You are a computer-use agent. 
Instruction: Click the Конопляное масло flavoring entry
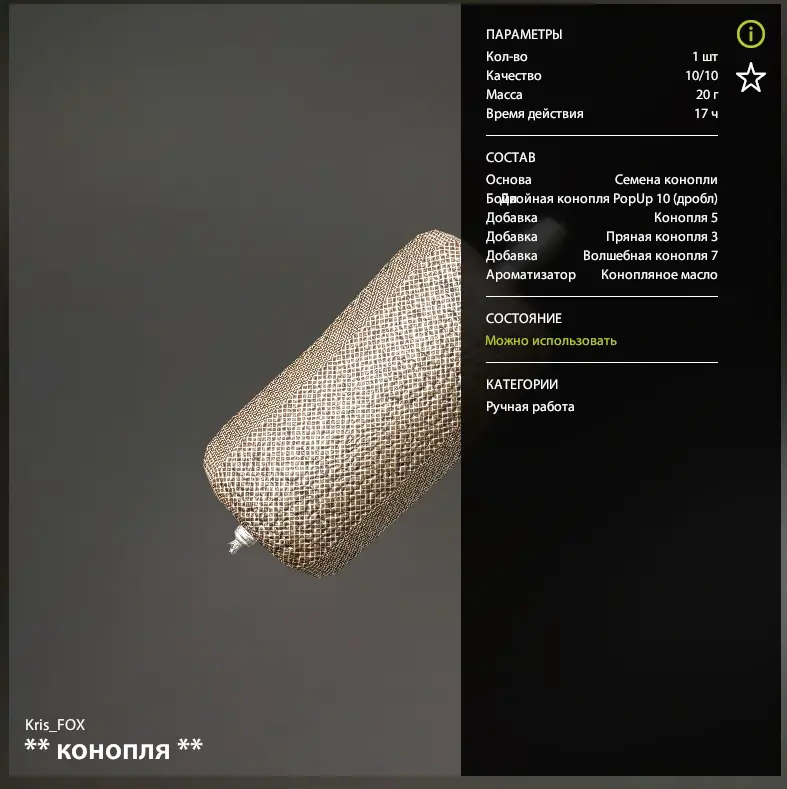click(x=659, y=275)
